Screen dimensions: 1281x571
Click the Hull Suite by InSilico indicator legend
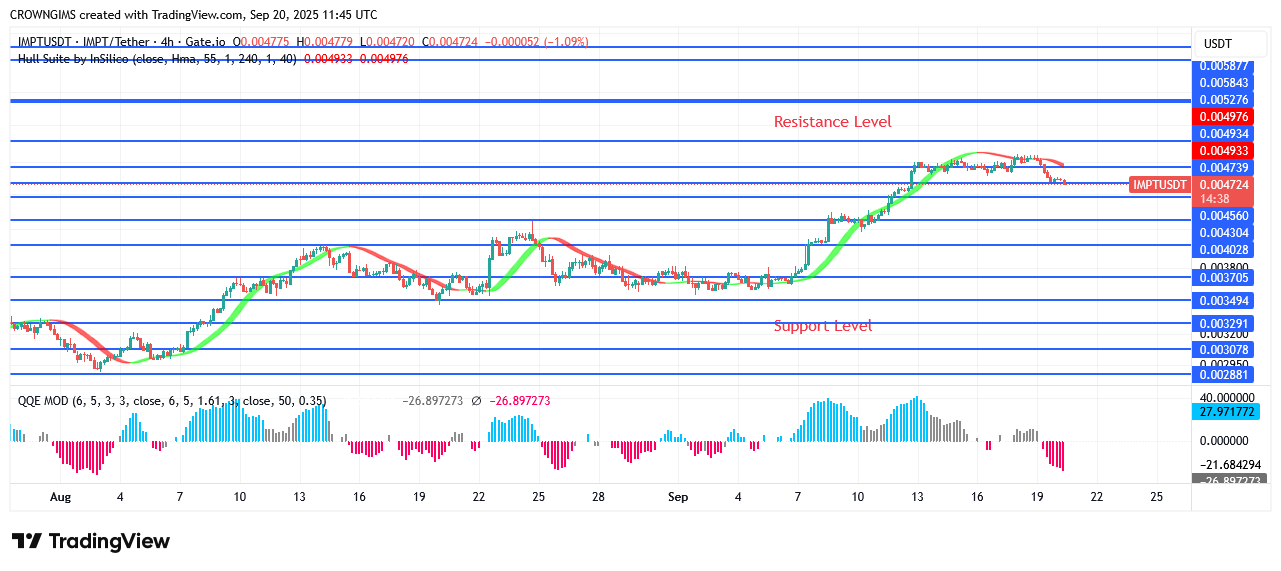tap(157, 59)
